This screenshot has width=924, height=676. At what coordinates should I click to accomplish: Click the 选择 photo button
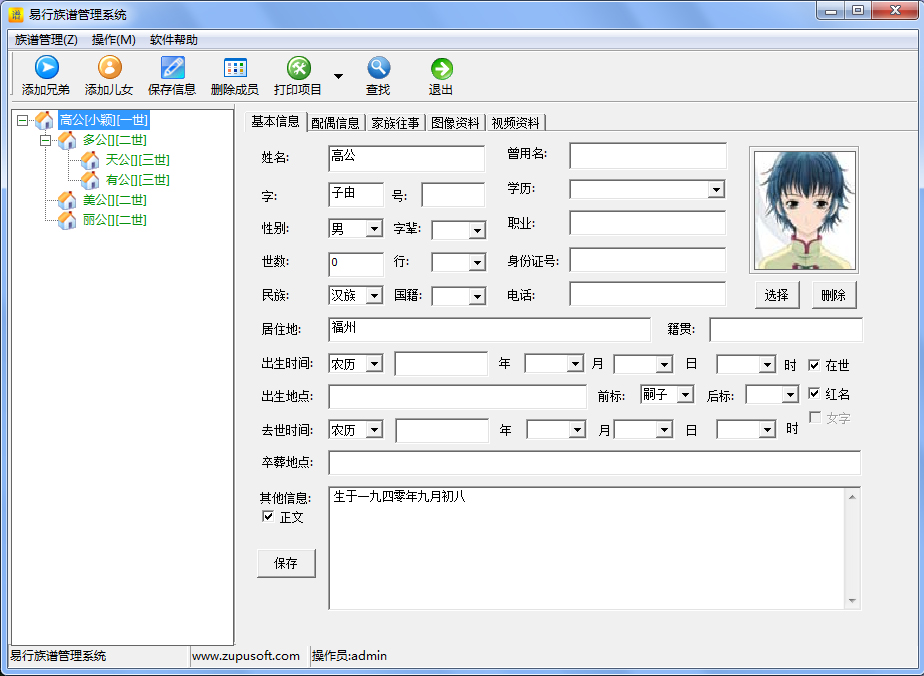click(776, 295)
